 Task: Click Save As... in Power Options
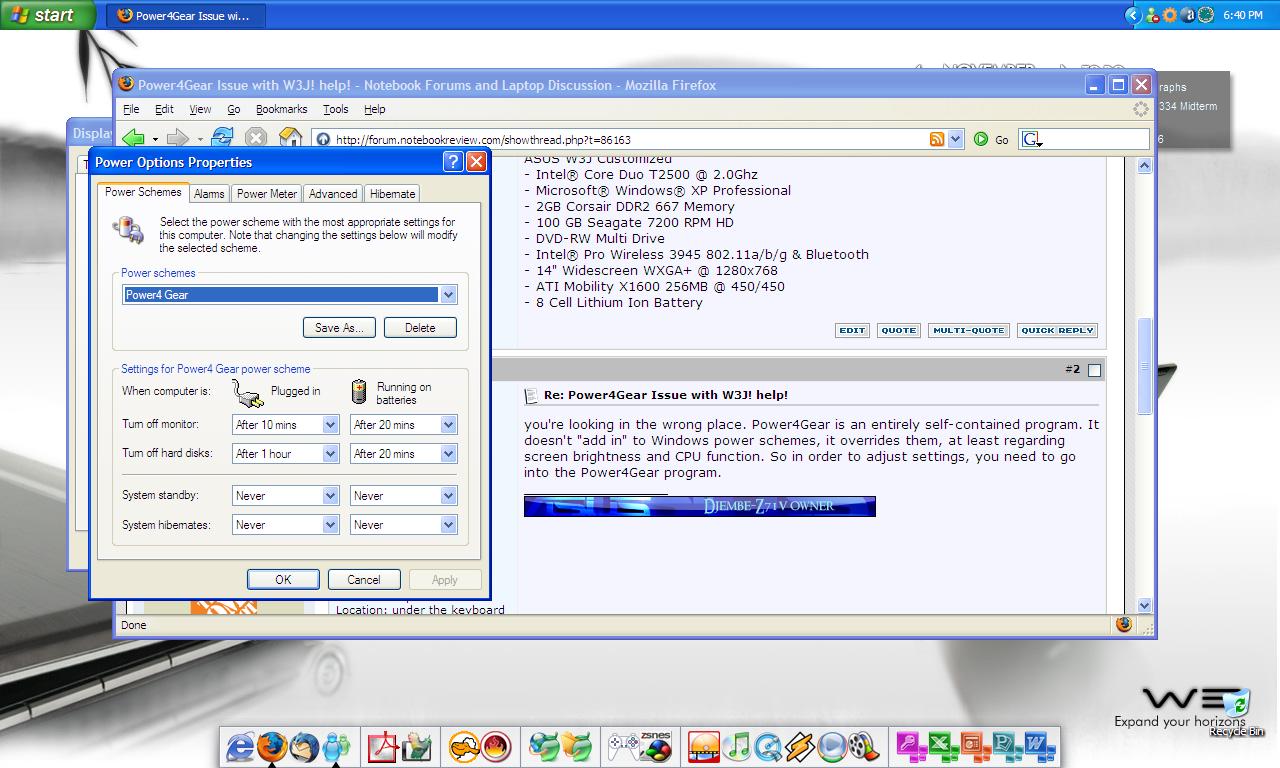(339, 328)
